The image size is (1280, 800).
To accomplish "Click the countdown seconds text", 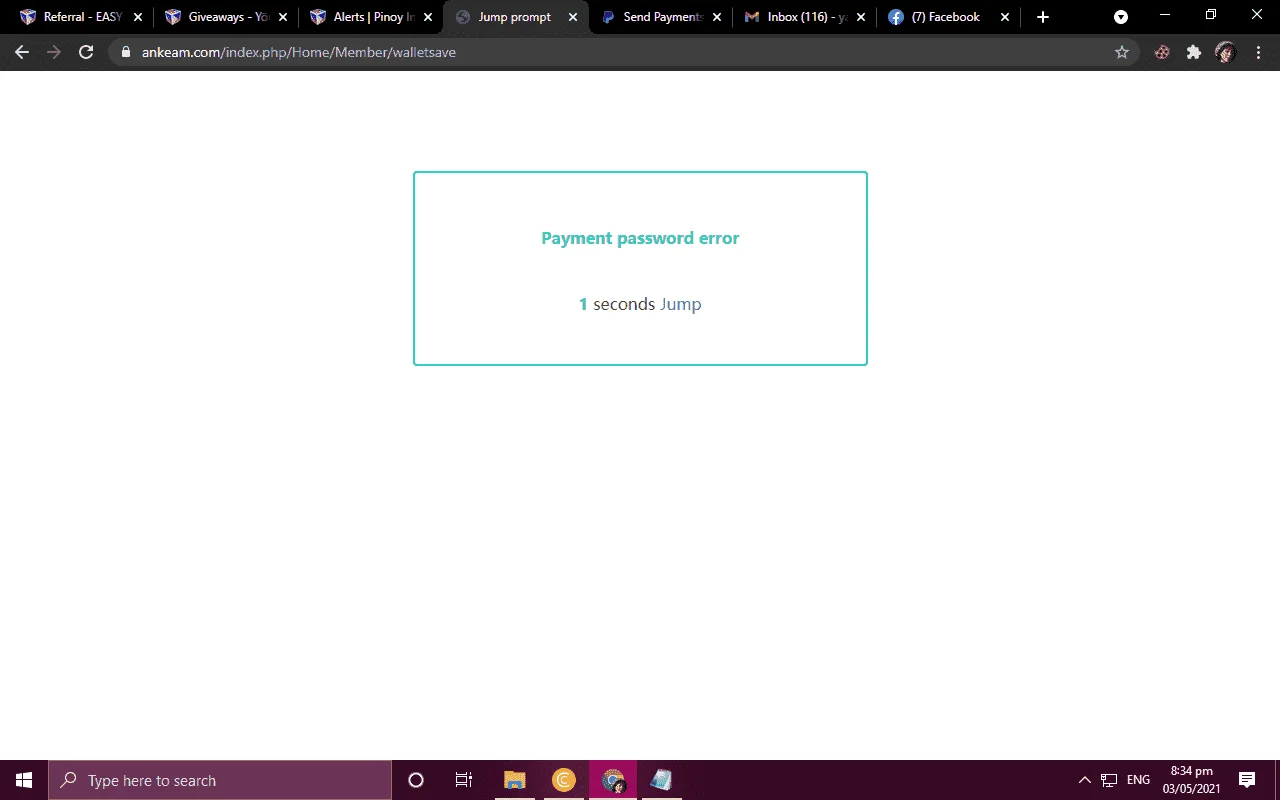I will [617, 304].
